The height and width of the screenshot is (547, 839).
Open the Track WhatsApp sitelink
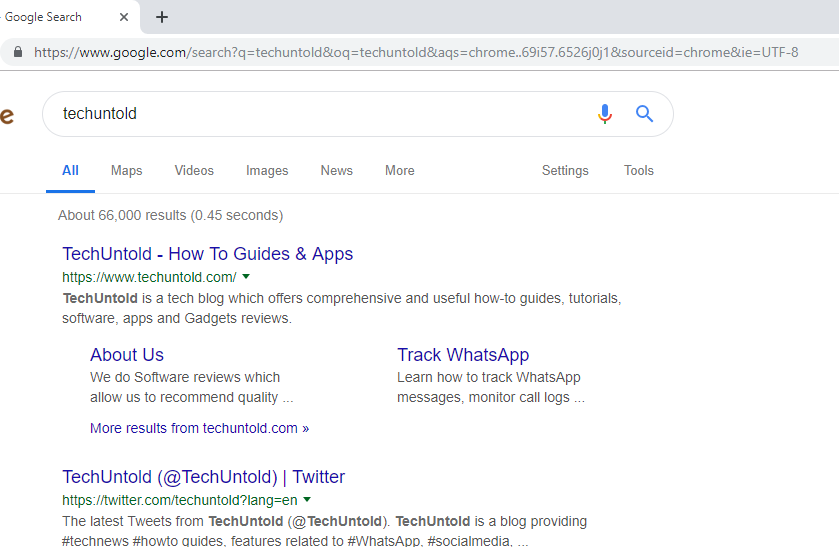point(463,355)
